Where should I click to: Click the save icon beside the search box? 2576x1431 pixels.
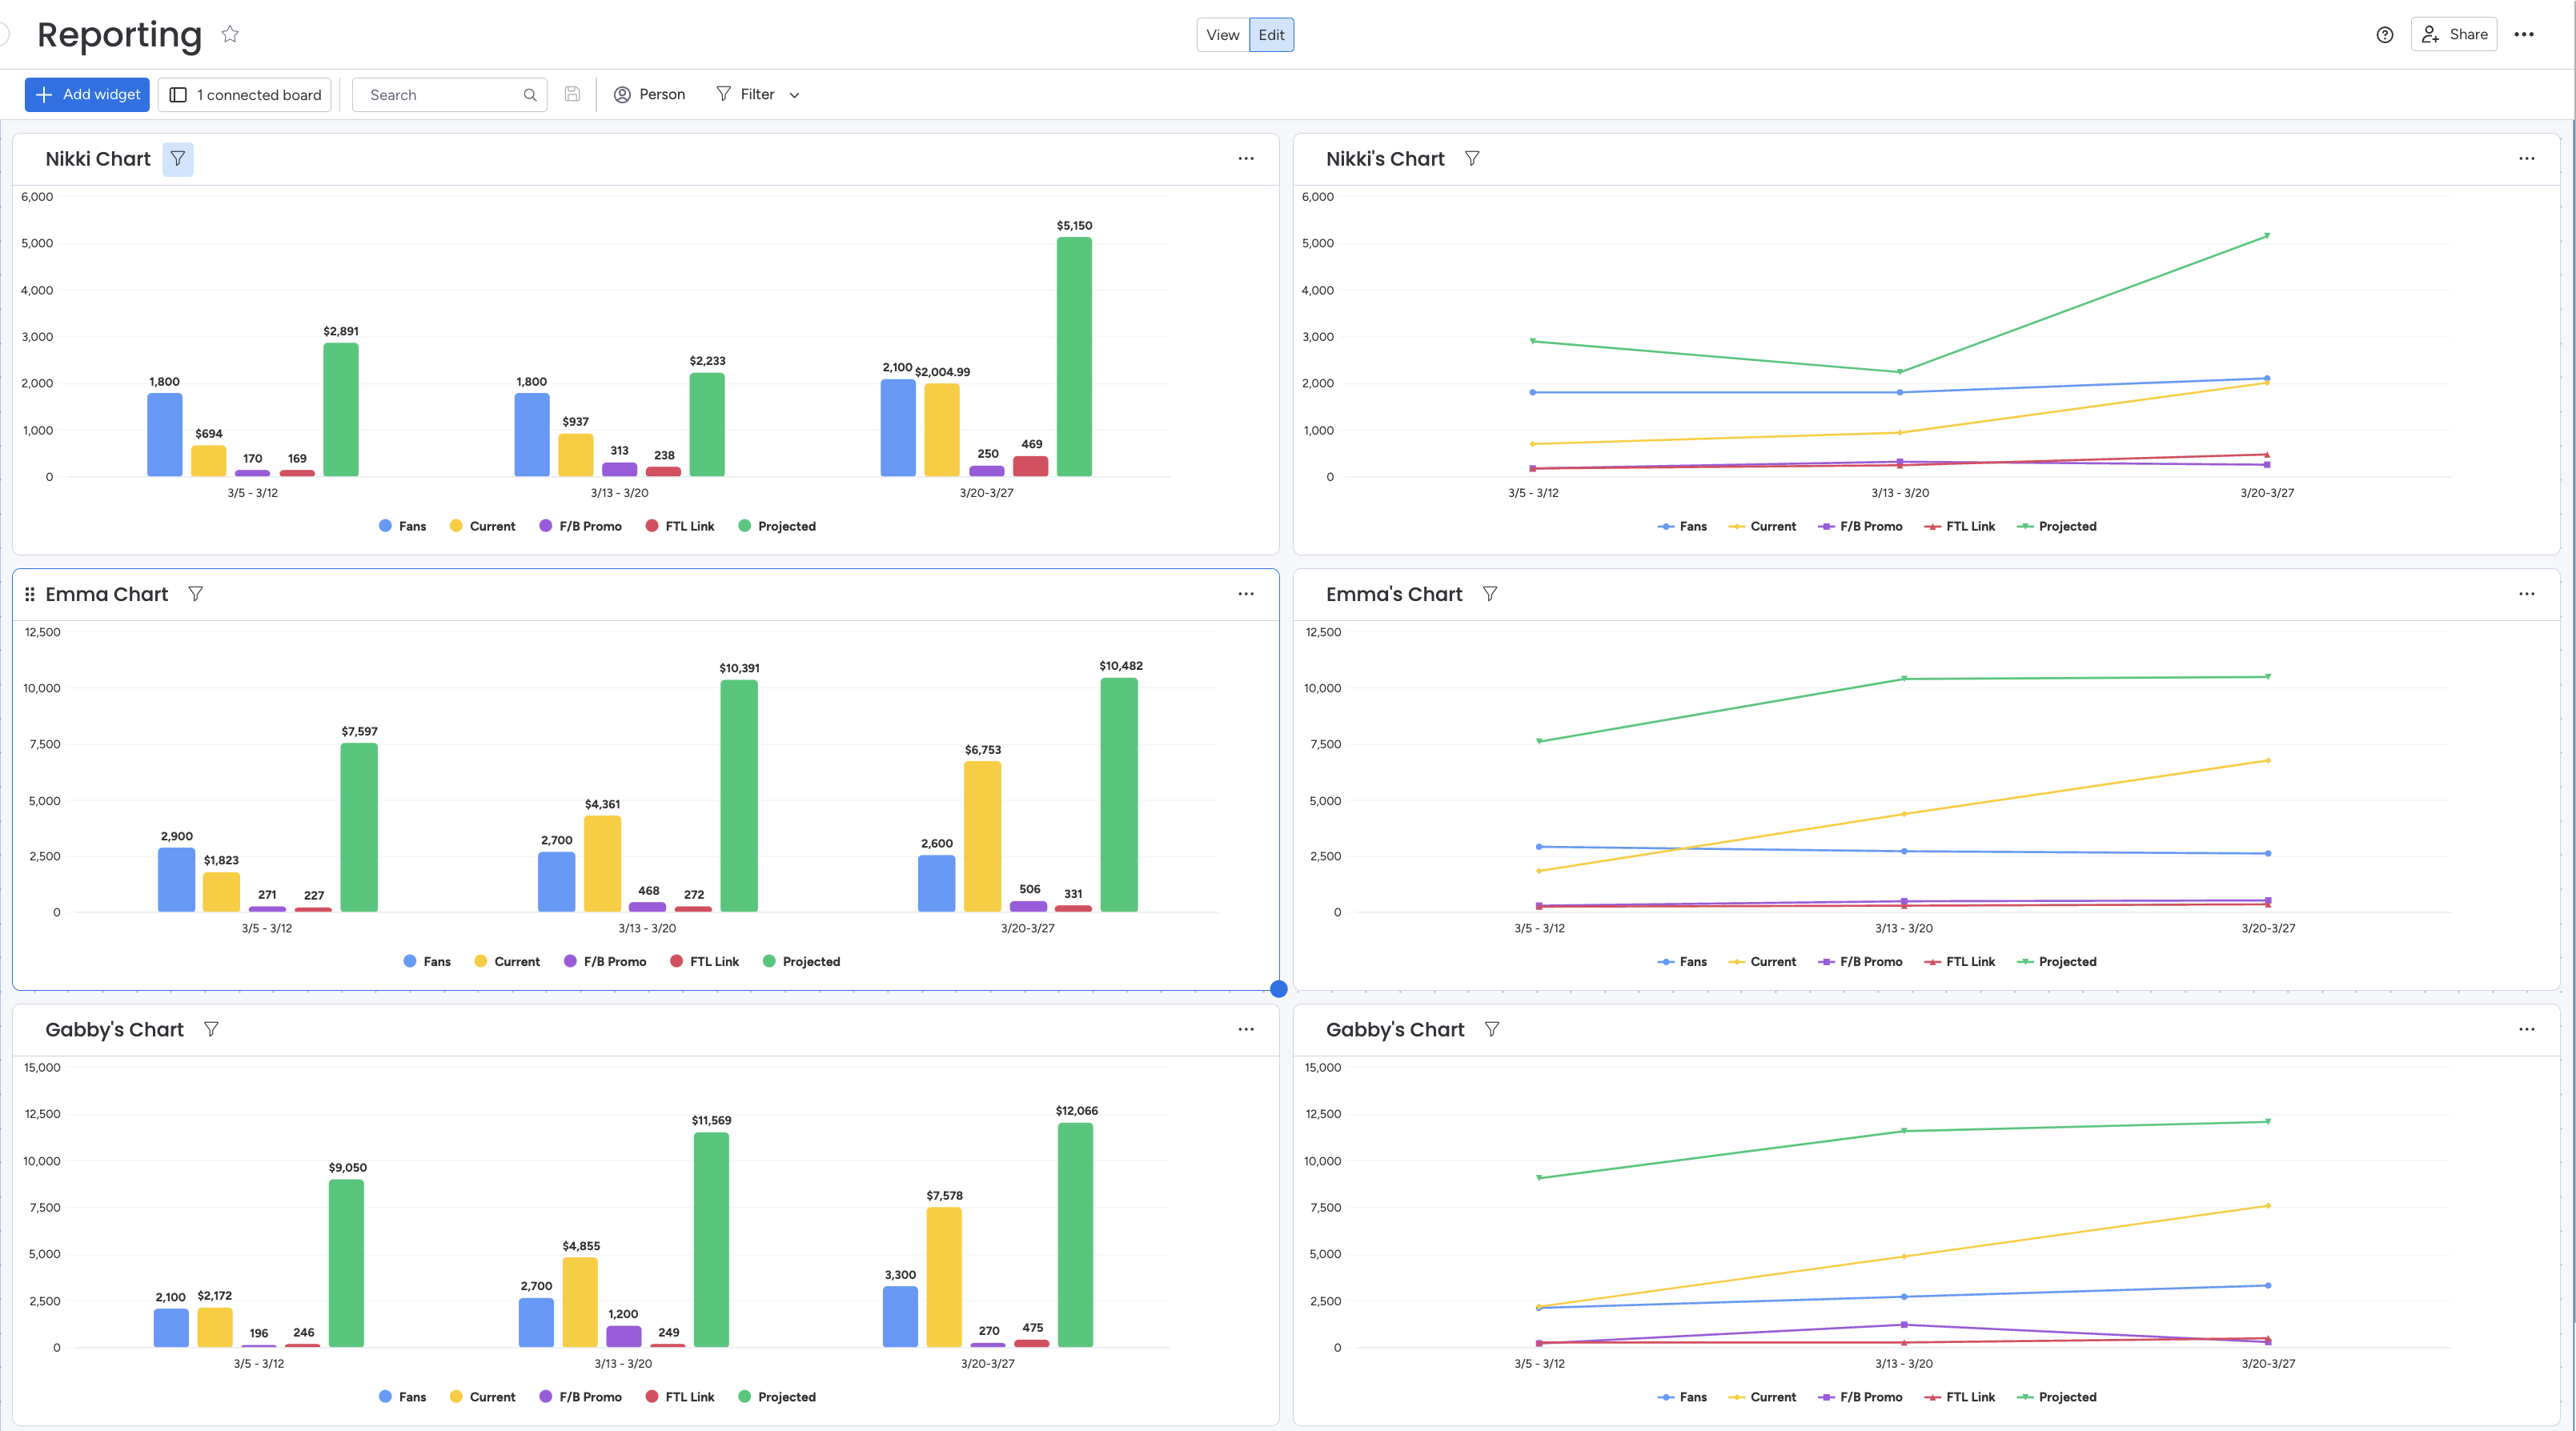[572, 94]
